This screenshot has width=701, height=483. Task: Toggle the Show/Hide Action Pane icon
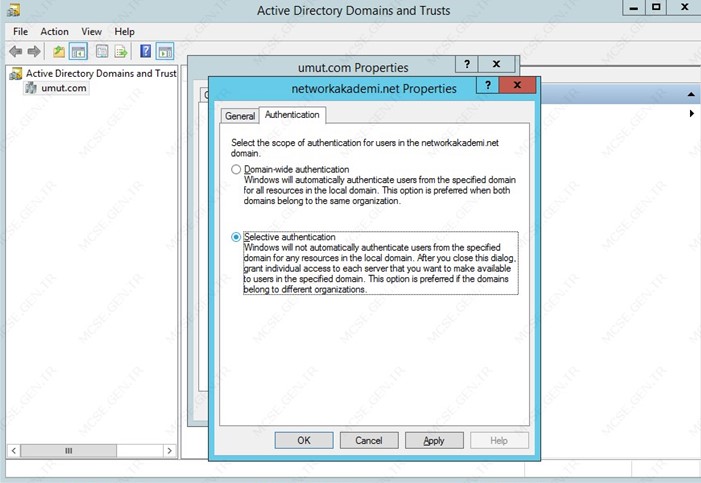coord(165,52)
